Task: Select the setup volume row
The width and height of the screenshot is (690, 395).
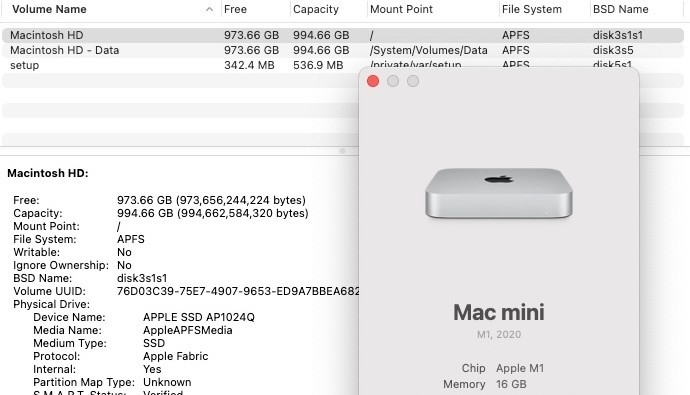Action: (x=180, y=65)
